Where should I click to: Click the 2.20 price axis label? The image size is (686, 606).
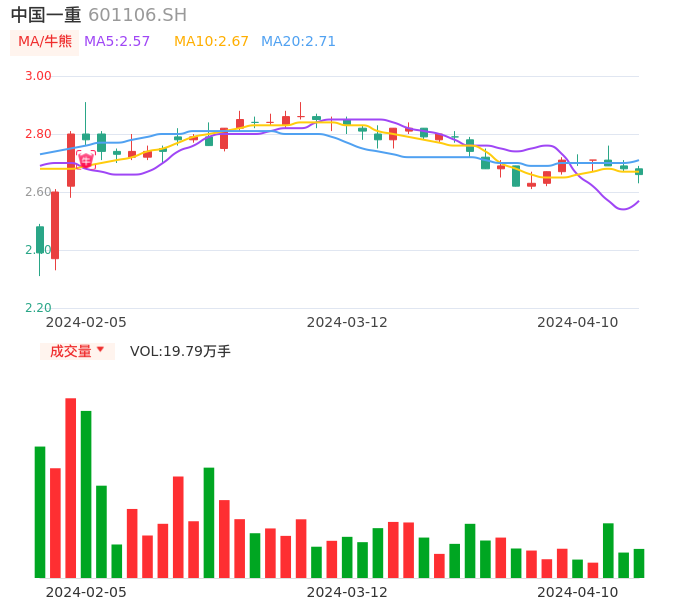click(x=38, y=308)
